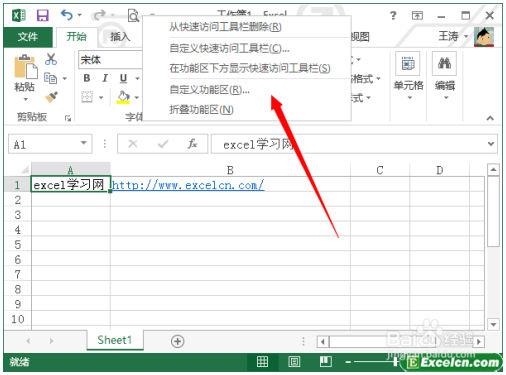Choose 自定义功能区(R)... from context menu
The height and width of the screenshot is (375, 506).
click(209, 90)
